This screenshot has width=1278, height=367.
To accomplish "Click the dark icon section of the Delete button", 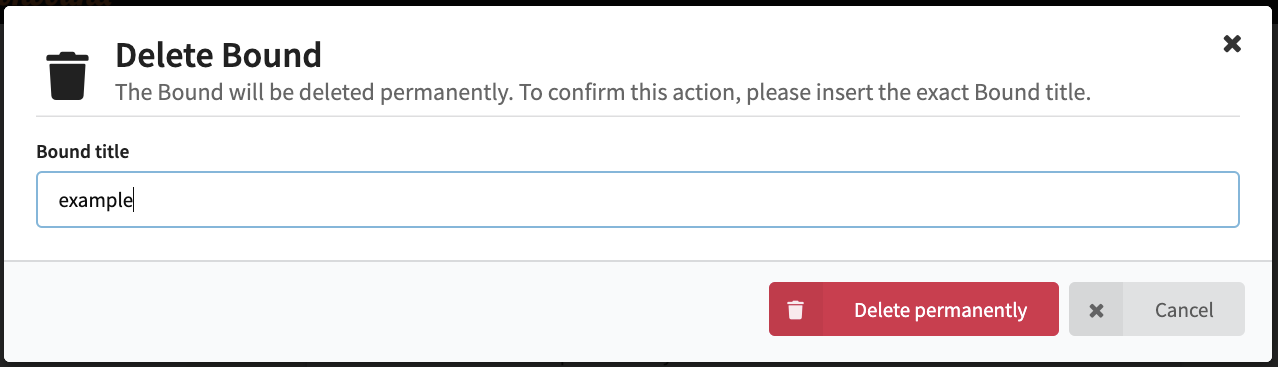I will coord(795,309).
